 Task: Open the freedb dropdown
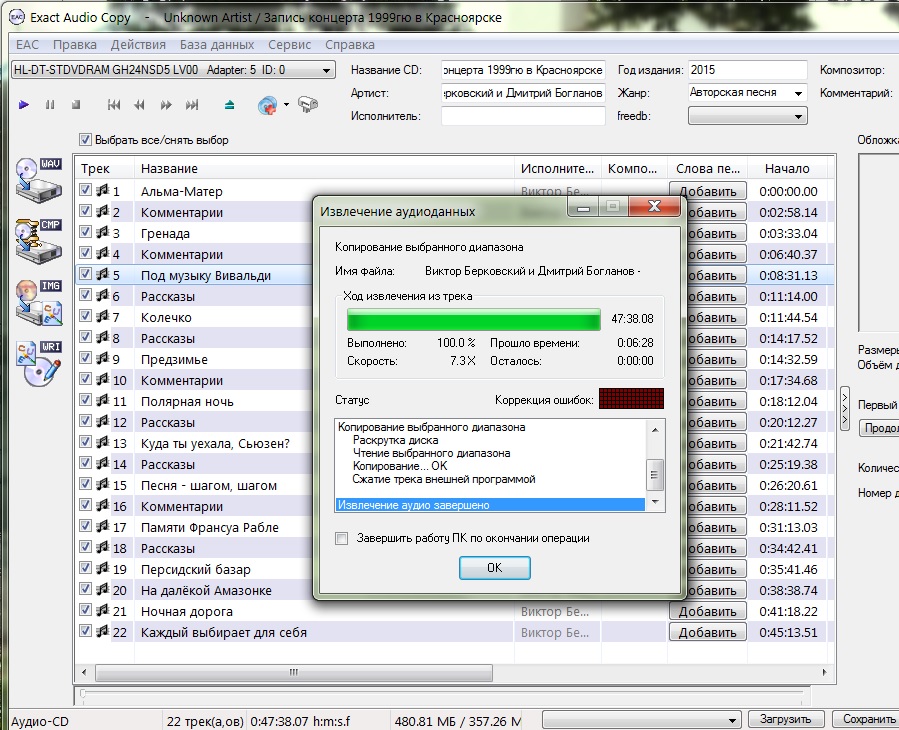pyautogui.click(x=798, y=116)
